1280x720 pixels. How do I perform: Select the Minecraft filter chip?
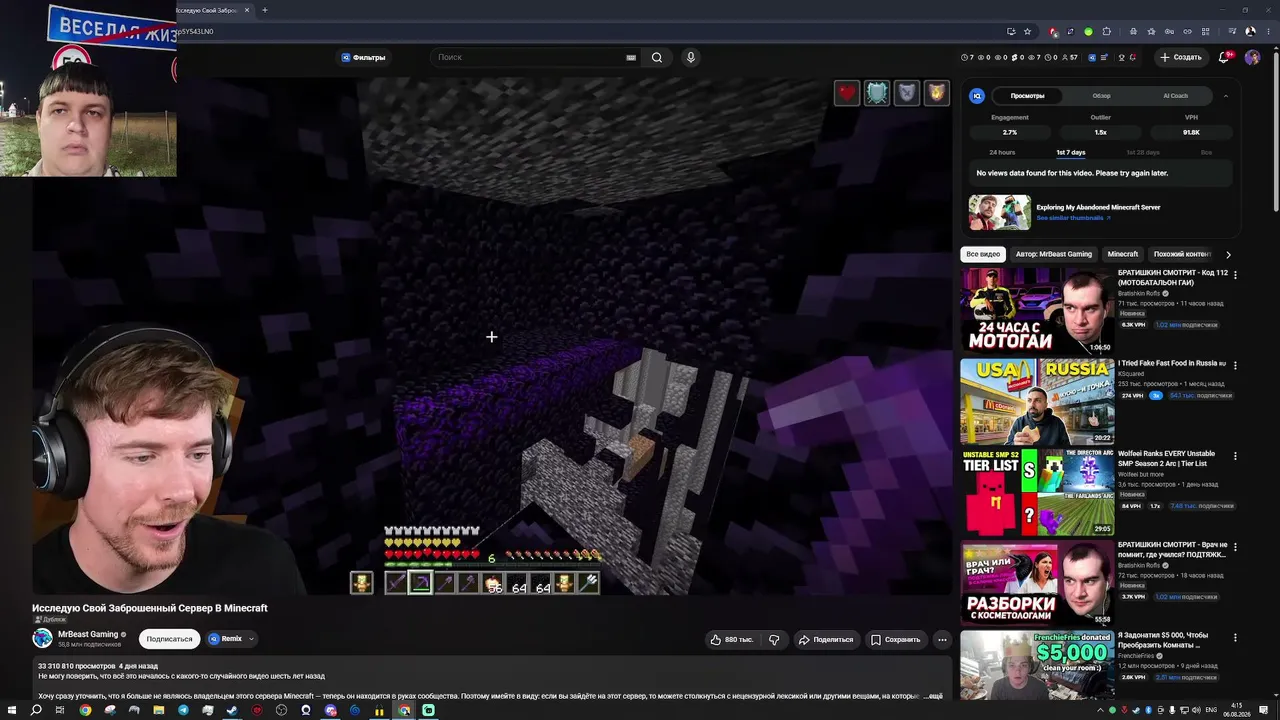tap(1123, 254)
